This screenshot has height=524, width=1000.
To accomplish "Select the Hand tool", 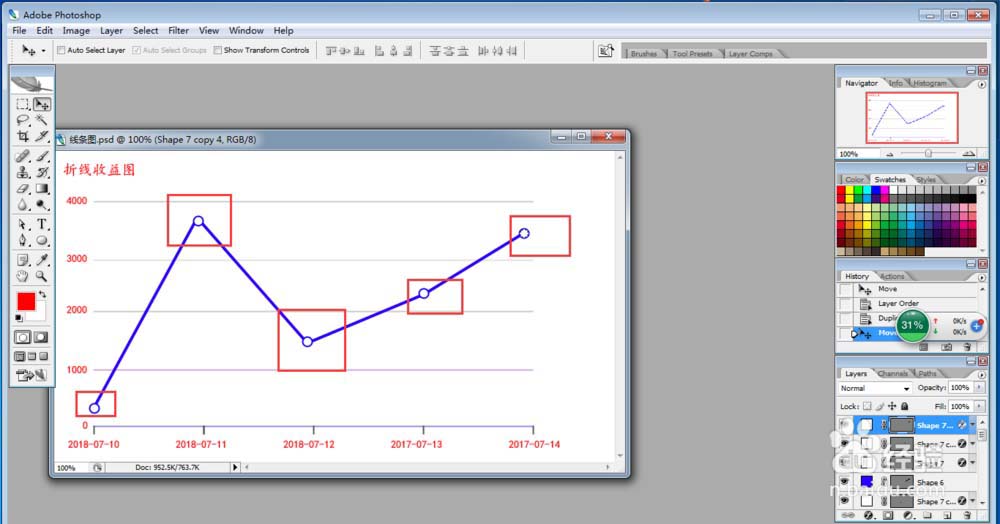I will click(22, 276).
